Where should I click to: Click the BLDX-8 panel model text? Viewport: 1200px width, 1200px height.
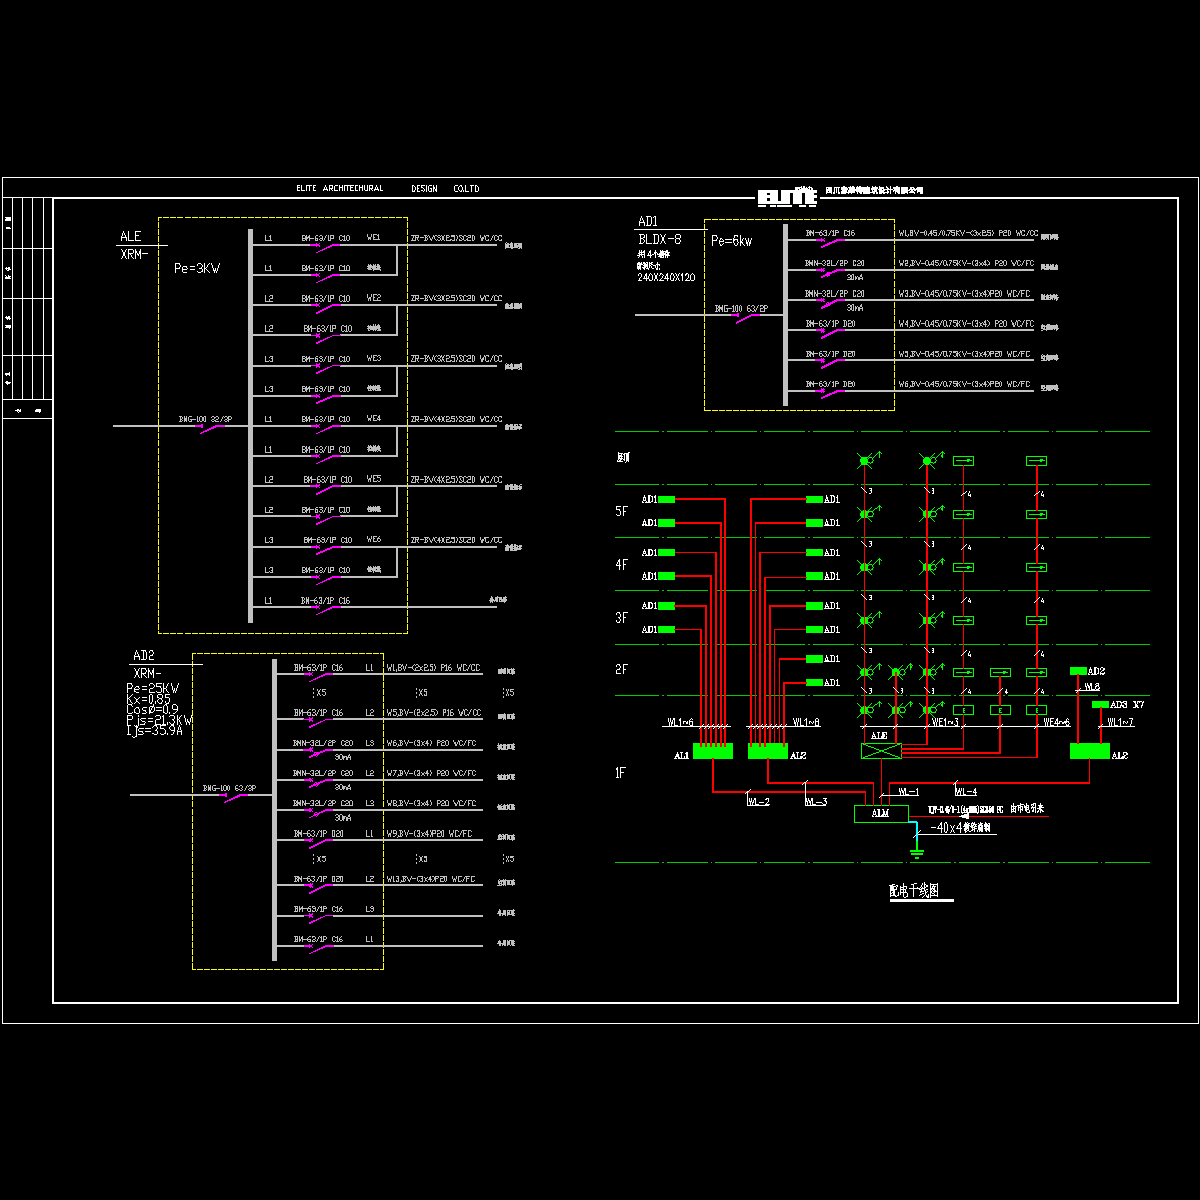coord(659,240)
